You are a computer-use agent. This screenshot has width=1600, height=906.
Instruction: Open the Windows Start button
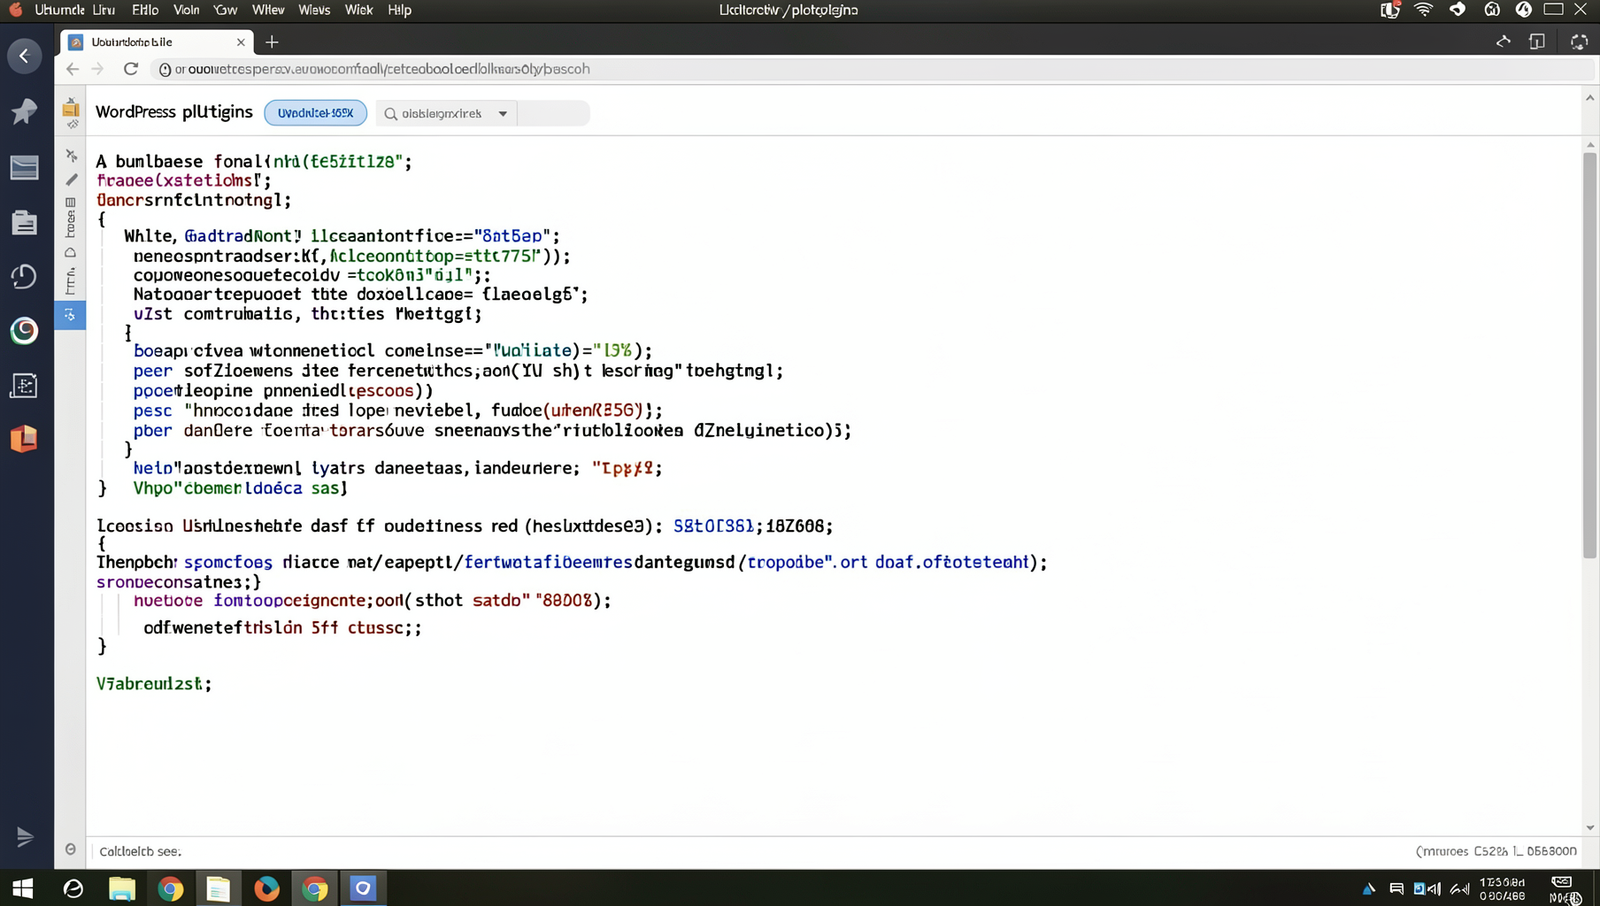(x=23, y=888)
